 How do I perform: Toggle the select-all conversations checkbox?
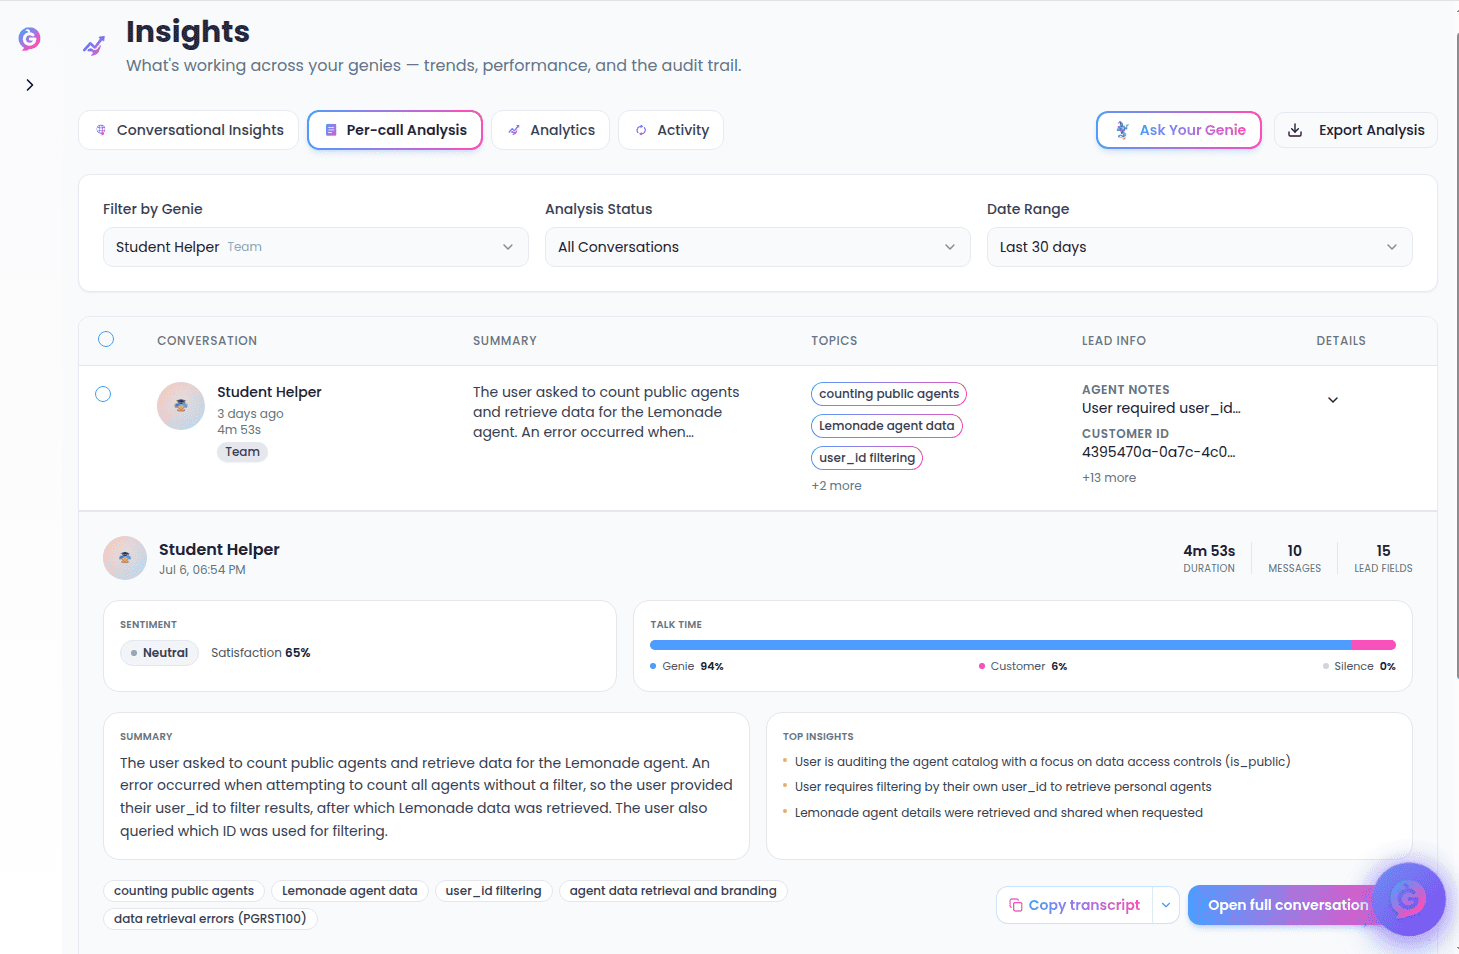point(106,339)
